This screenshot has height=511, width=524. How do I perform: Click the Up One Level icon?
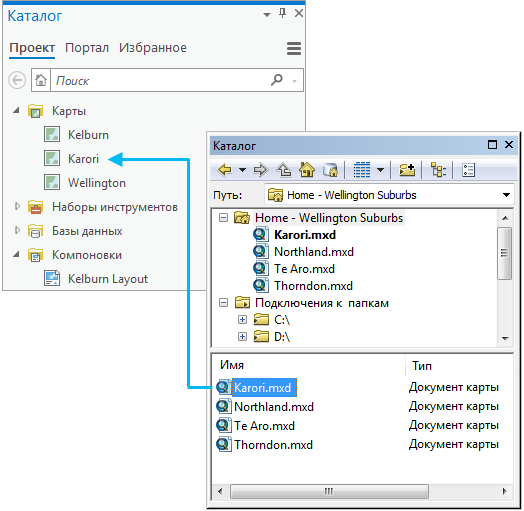(284, 170)
